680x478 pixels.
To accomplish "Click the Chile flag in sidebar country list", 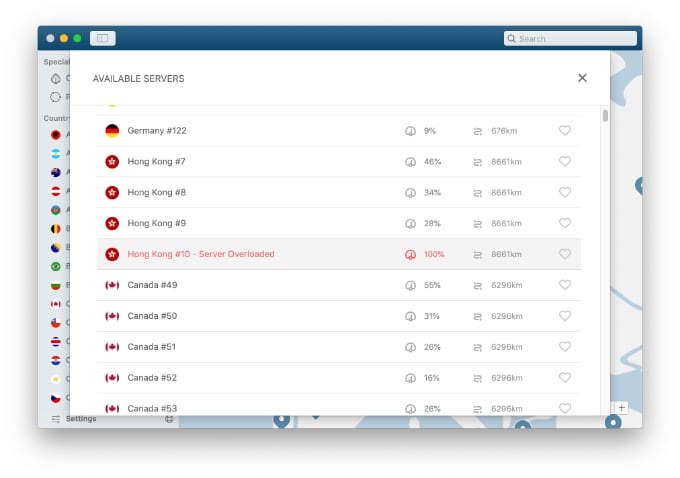I will [x=56, y=322].
